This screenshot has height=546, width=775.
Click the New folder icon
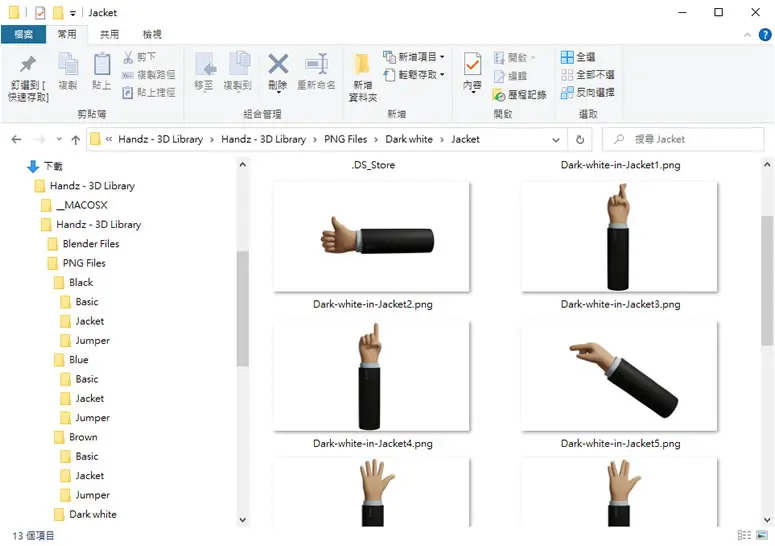click(362, 64)
